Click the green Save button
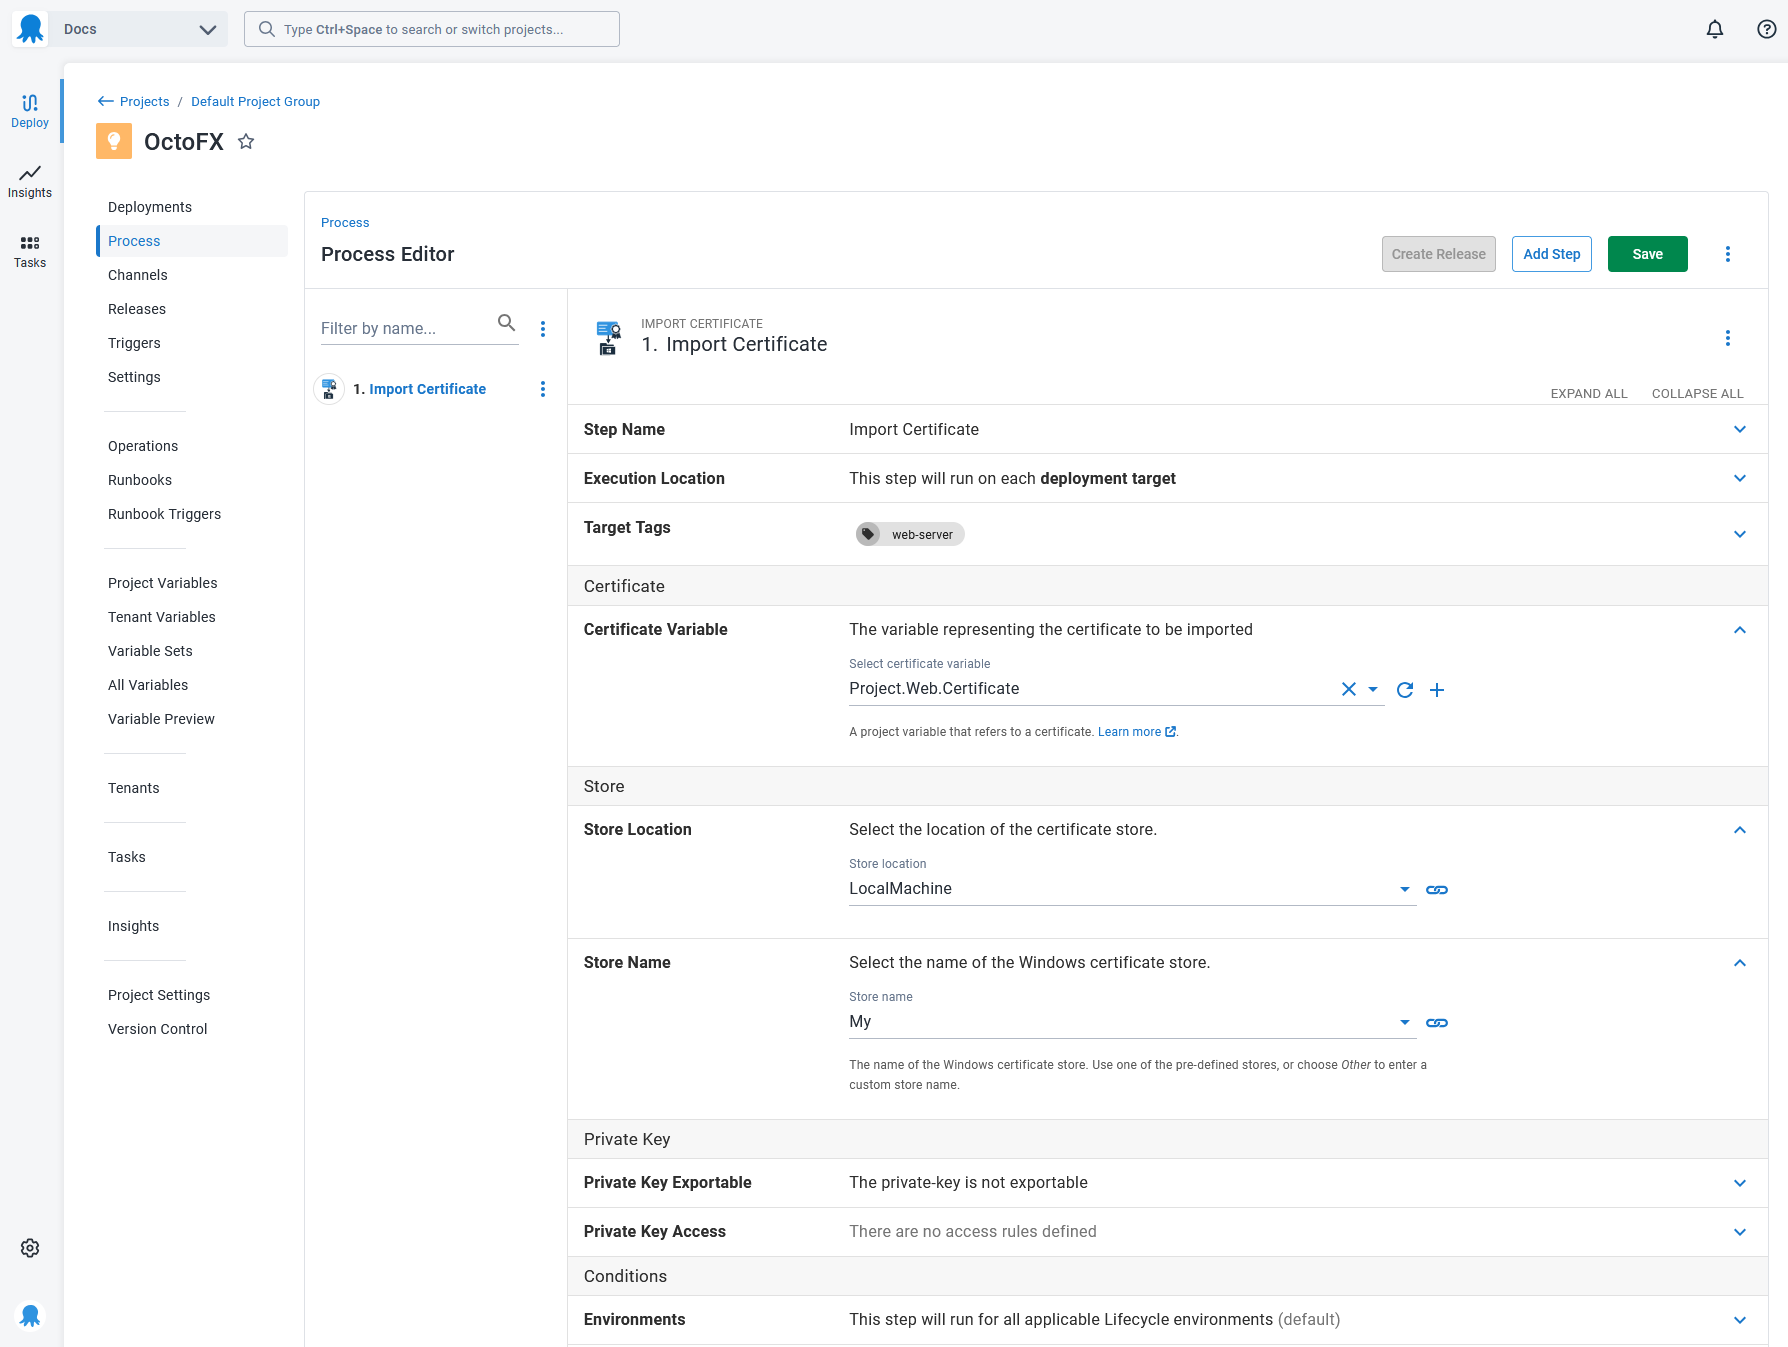 point(1648,254)
